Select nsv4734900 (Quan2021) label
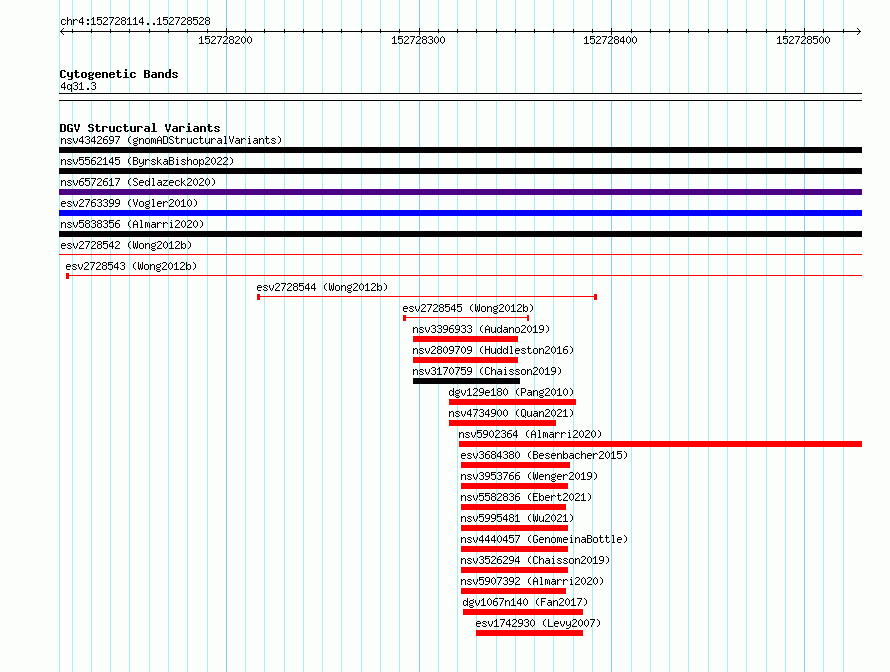The image size is (890, 672). tap(511, 413)
